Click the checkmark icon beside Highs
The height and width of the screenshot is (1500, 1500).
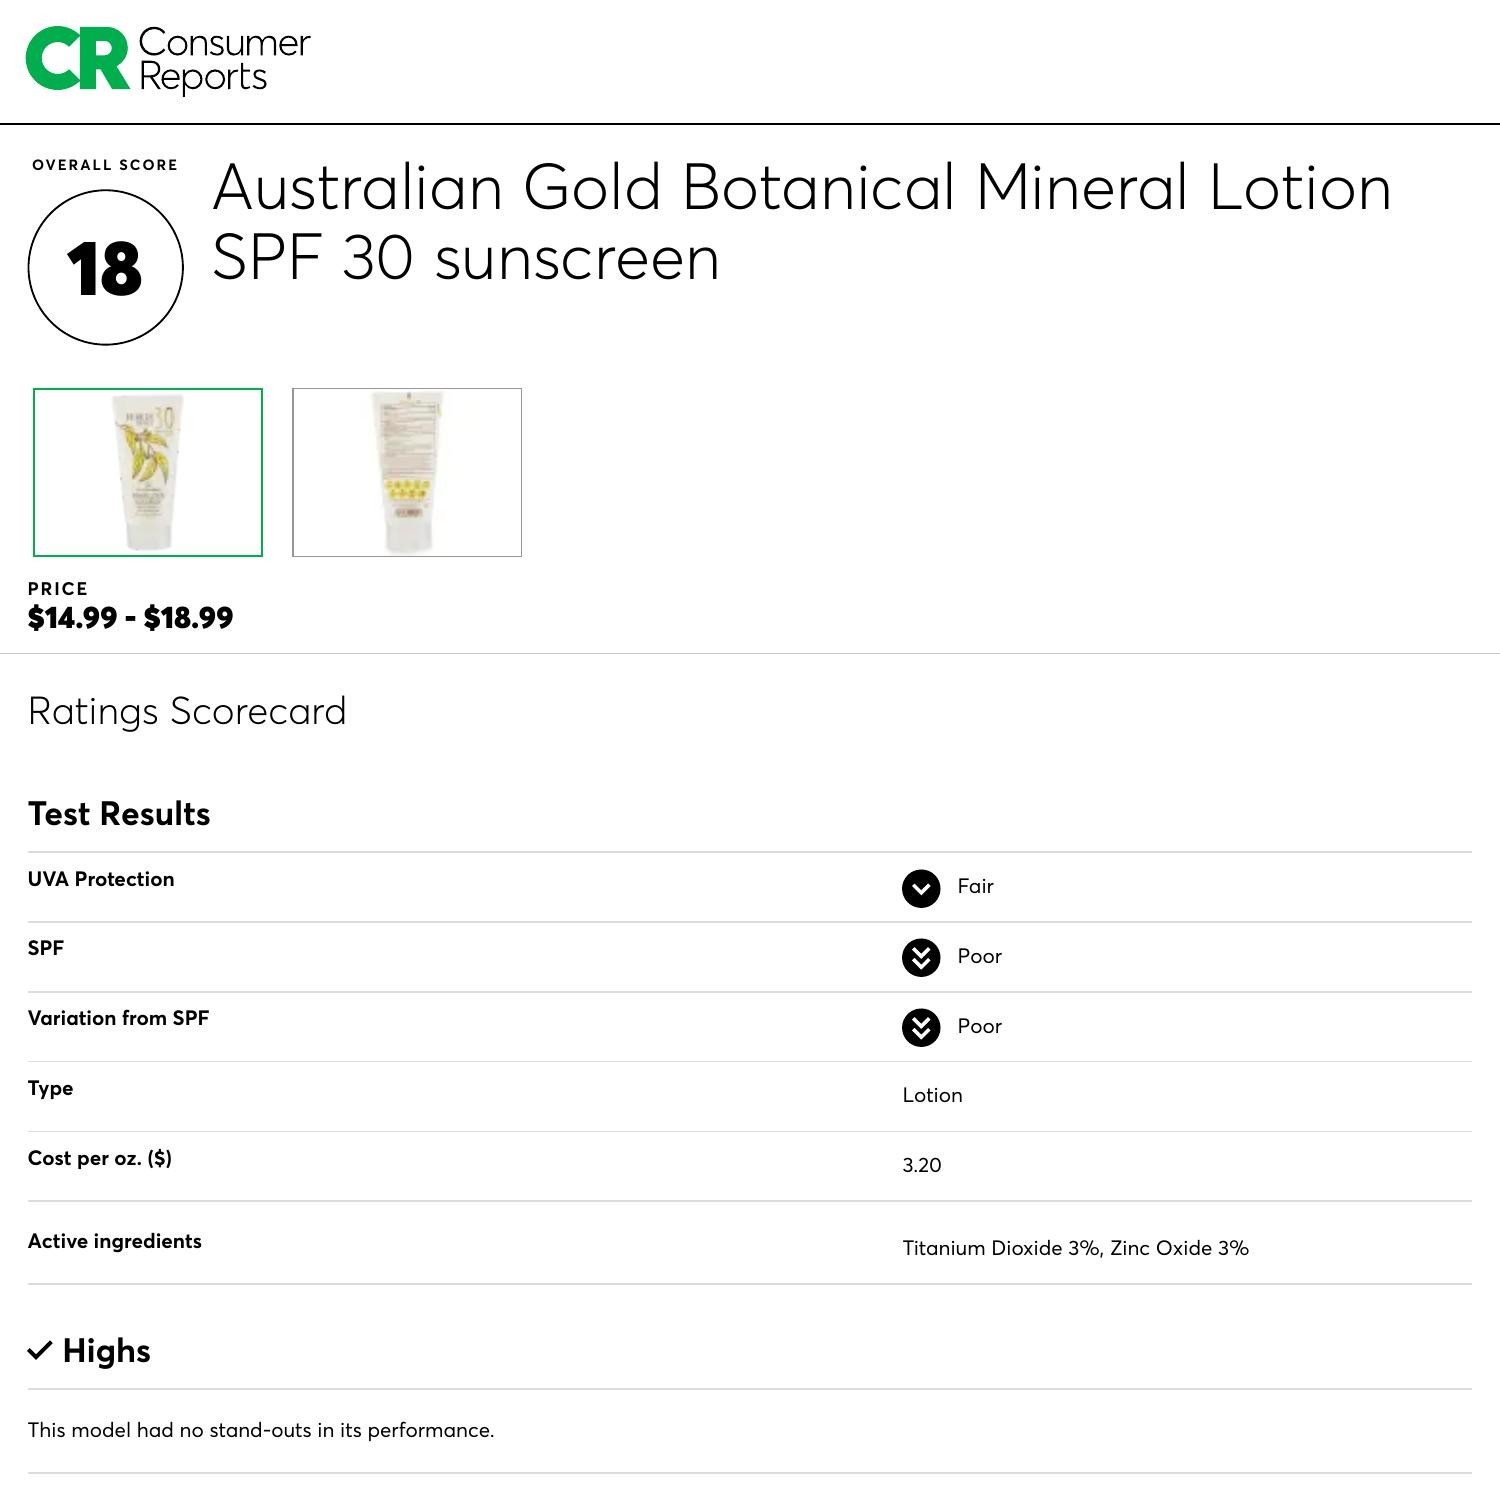[39, 1350]
